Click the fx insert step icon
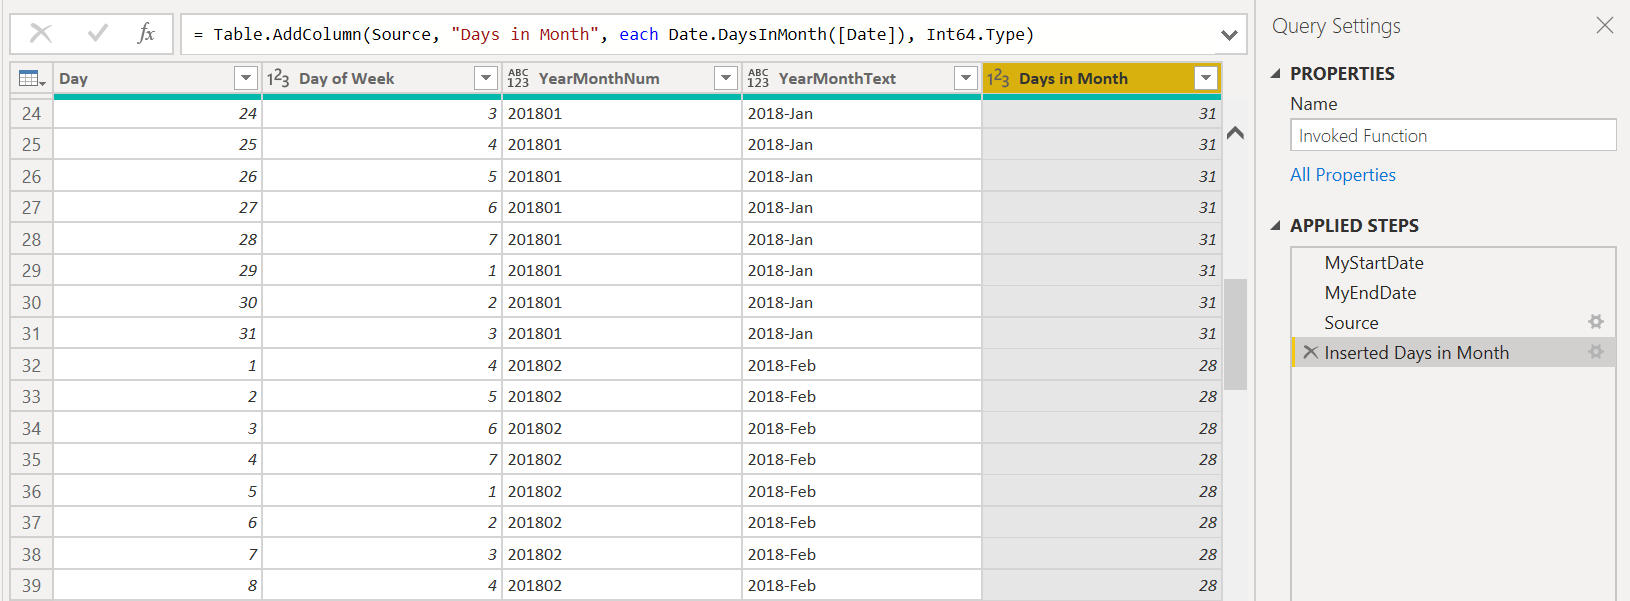The image size is (1630, 601). pyautogui.click(x=146, y=34)
